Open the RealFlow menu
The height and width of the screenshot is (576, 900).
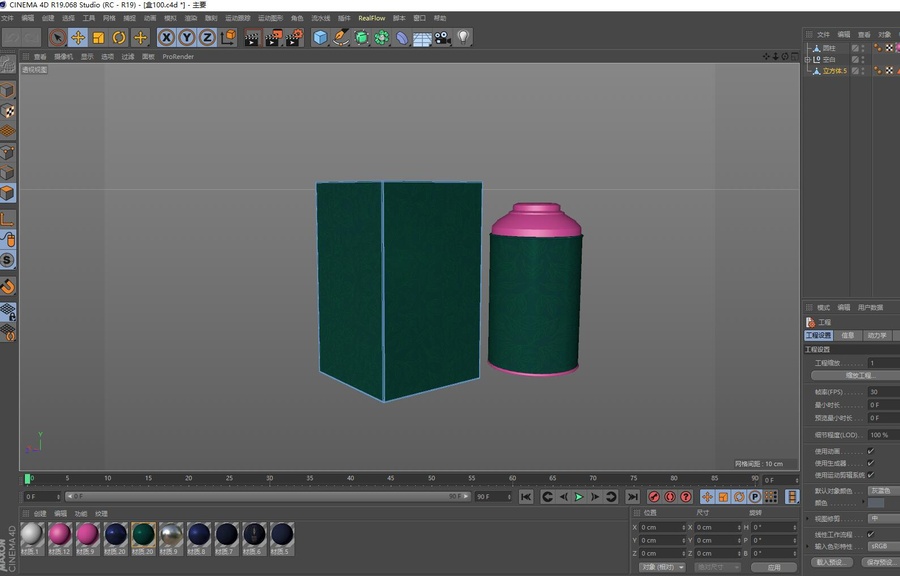(x=371, y=18)
